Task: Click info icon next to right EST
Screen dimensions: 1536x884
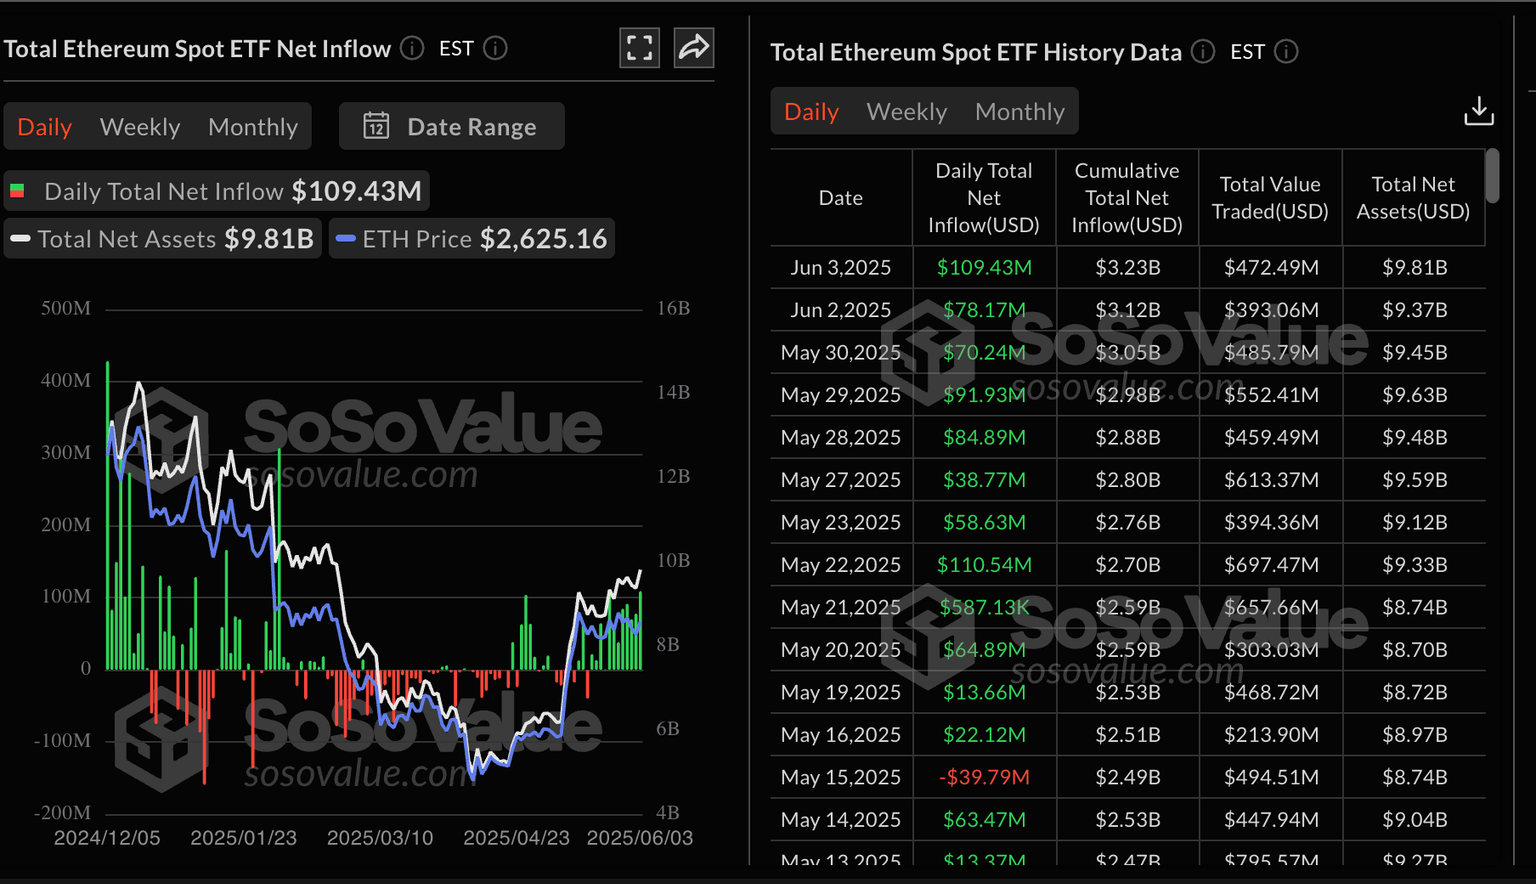Action: (x=1286, y=52)
